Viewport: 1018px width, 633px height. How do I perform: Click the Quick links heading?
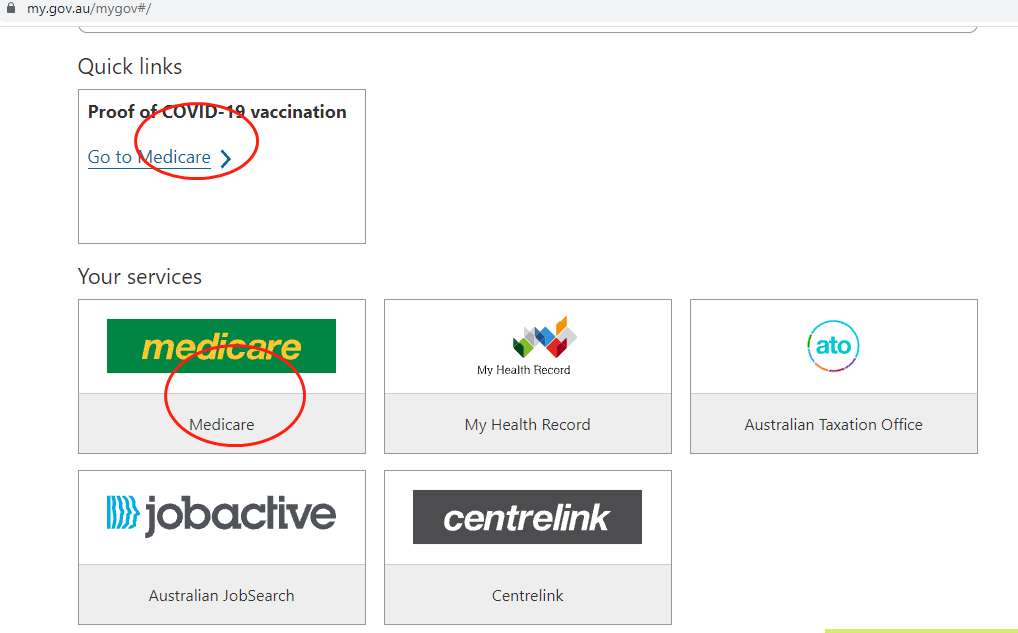pos(130,66)
